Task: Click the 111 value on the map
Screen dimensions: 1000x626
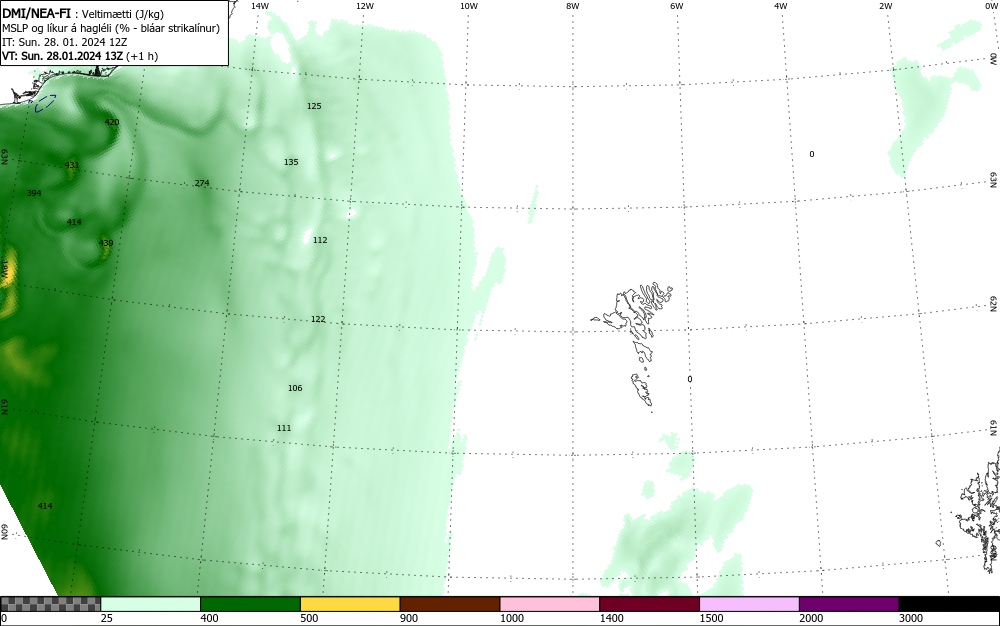Action: point(284,428)
